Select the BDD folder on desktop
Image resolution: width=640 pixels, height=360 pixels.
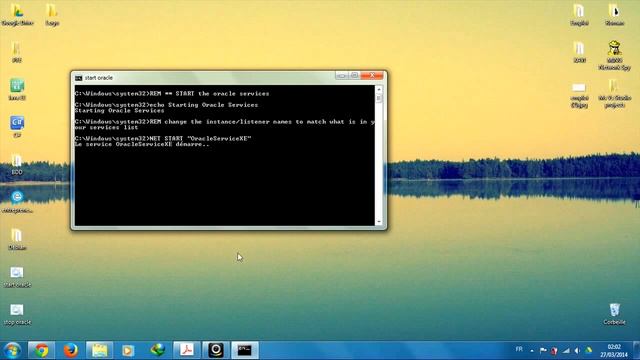coord(17,164)
